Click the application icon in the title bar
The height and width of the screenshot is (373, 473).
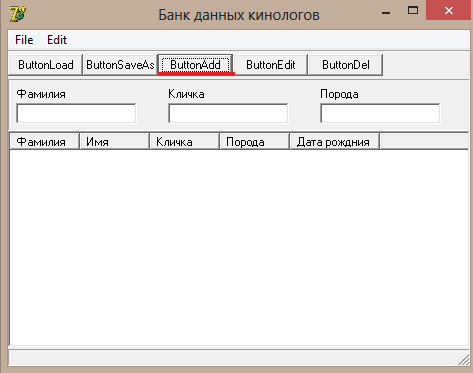18,14
